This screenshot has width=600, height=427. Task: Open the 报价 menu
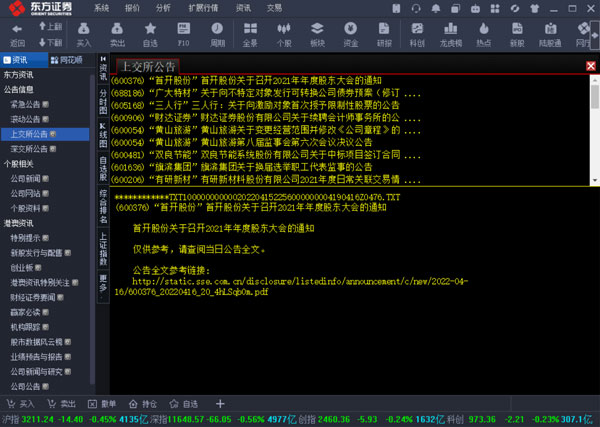[132, 8]
